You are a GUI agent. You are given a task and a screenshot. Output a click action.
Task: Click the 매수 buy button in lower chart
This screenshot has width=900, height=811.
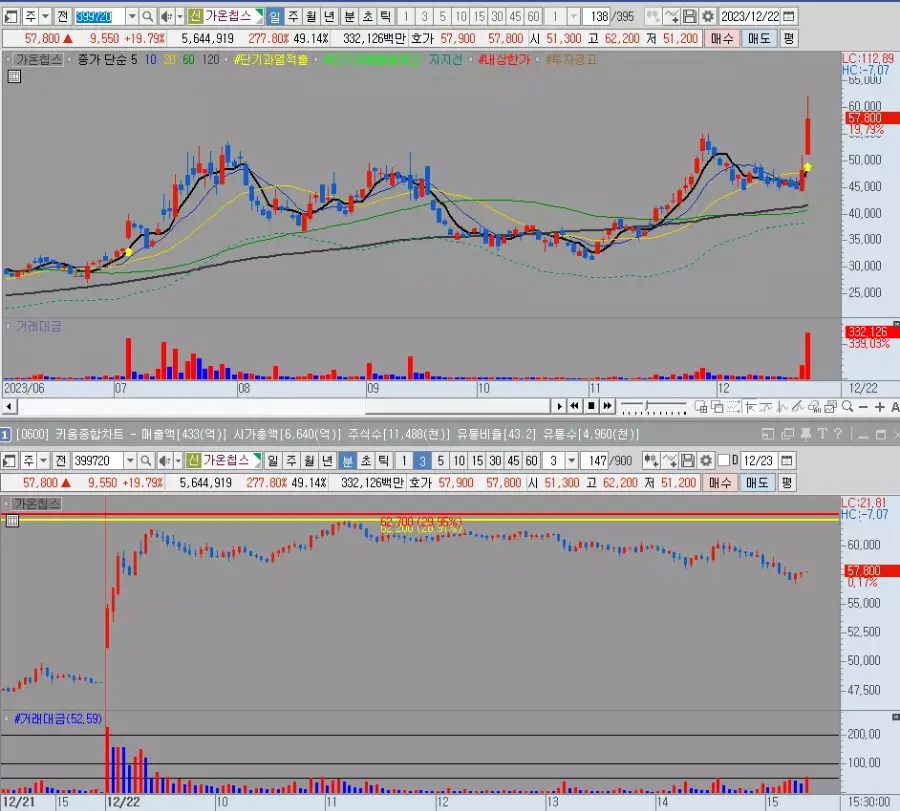(x=720, y=483)
